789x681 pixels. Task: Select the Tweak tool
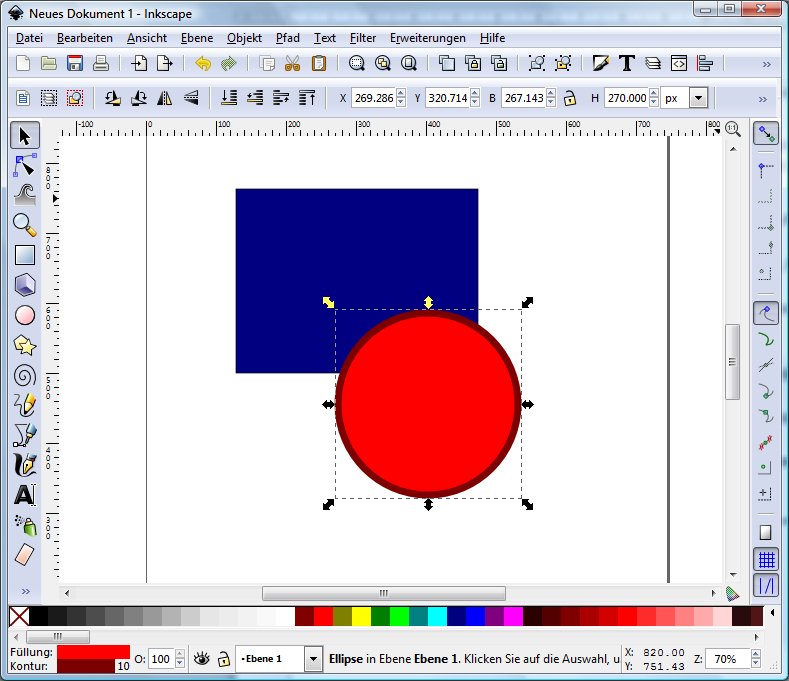(x=25, y=195)
